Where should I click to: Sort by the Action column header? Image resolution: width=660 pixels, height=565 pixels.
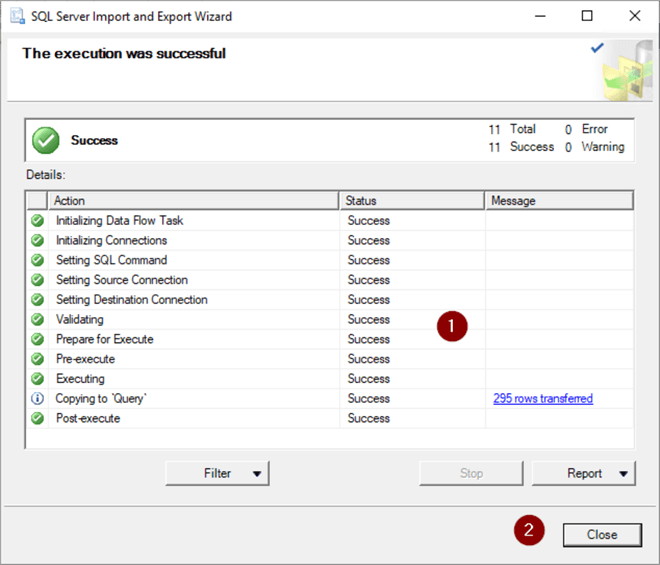pos(194,201)
